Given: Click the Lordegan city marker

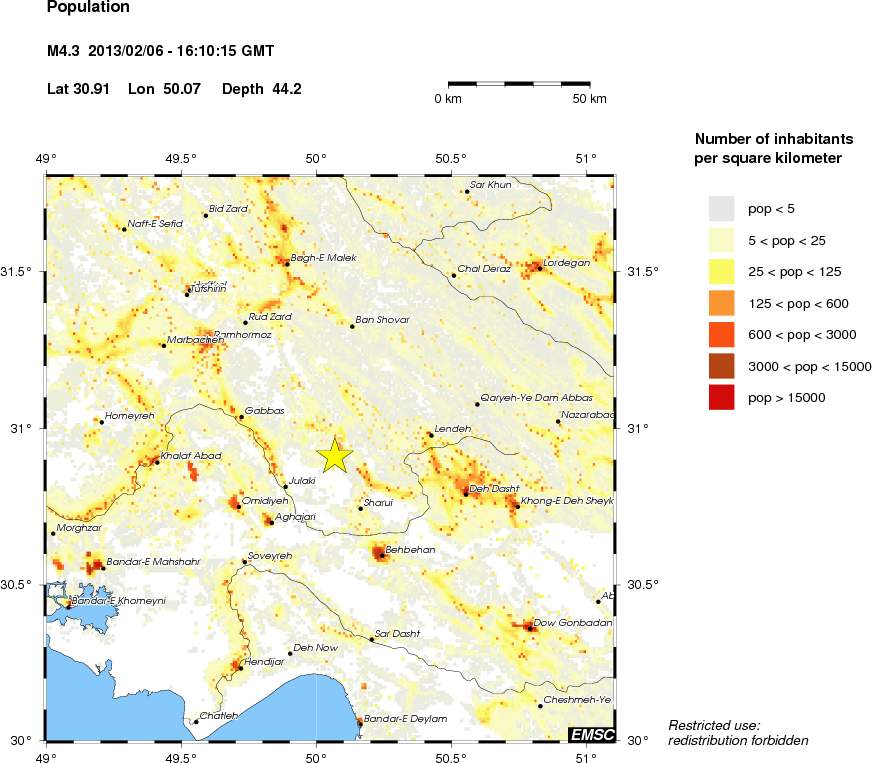Looking at the screenshot, I should point(539,268).
